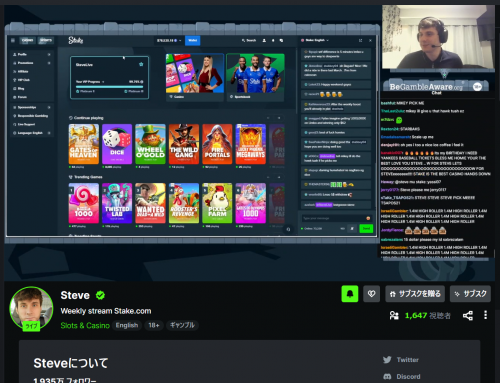
Task: Click the verified badge beside Steve
Action: 100,295
